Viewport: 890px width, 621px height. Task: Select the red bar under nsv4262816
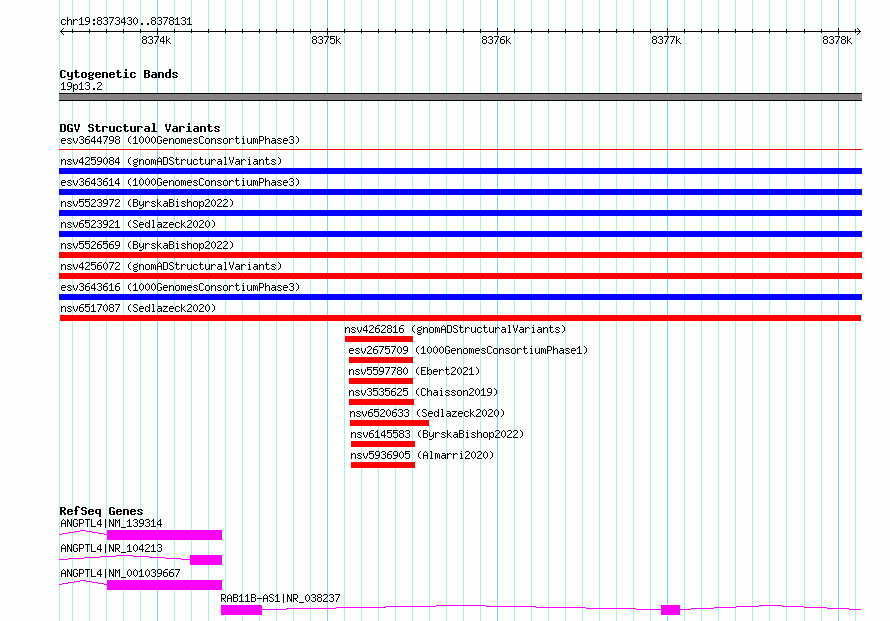(x=378, y=339)
